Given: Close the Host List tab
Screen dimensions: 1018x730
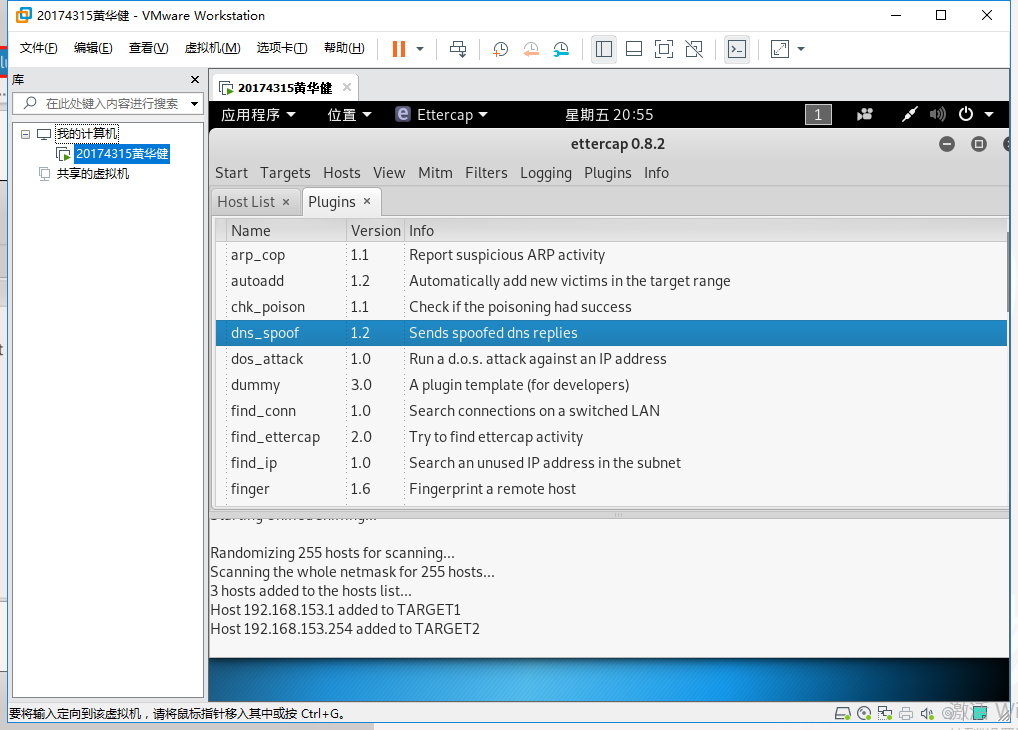Looking at the screenshot, I should [286, 202].
